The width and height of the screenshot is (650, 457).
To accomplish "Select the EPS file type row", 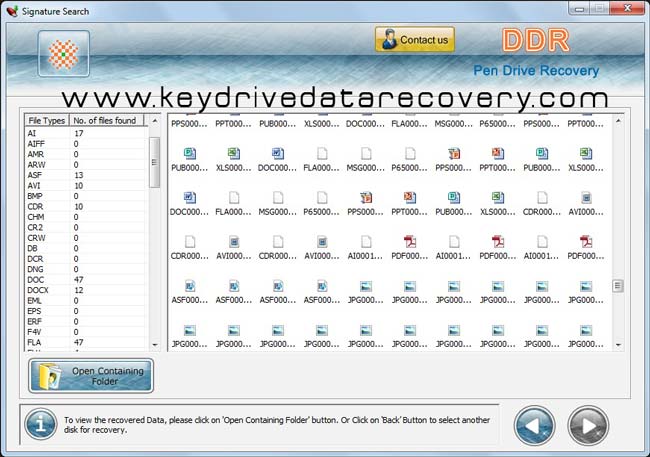I will (86, 311).
